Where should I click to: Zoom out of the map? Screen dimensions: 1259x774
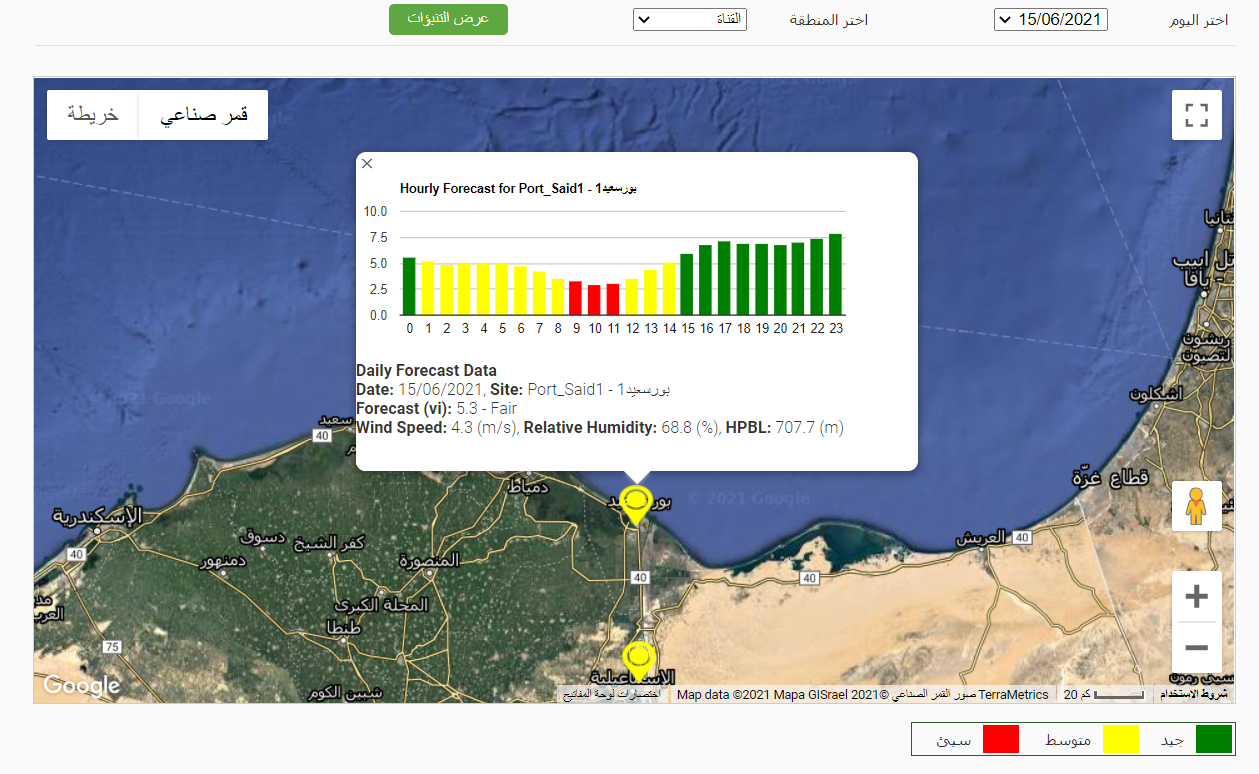(1196, 647)
